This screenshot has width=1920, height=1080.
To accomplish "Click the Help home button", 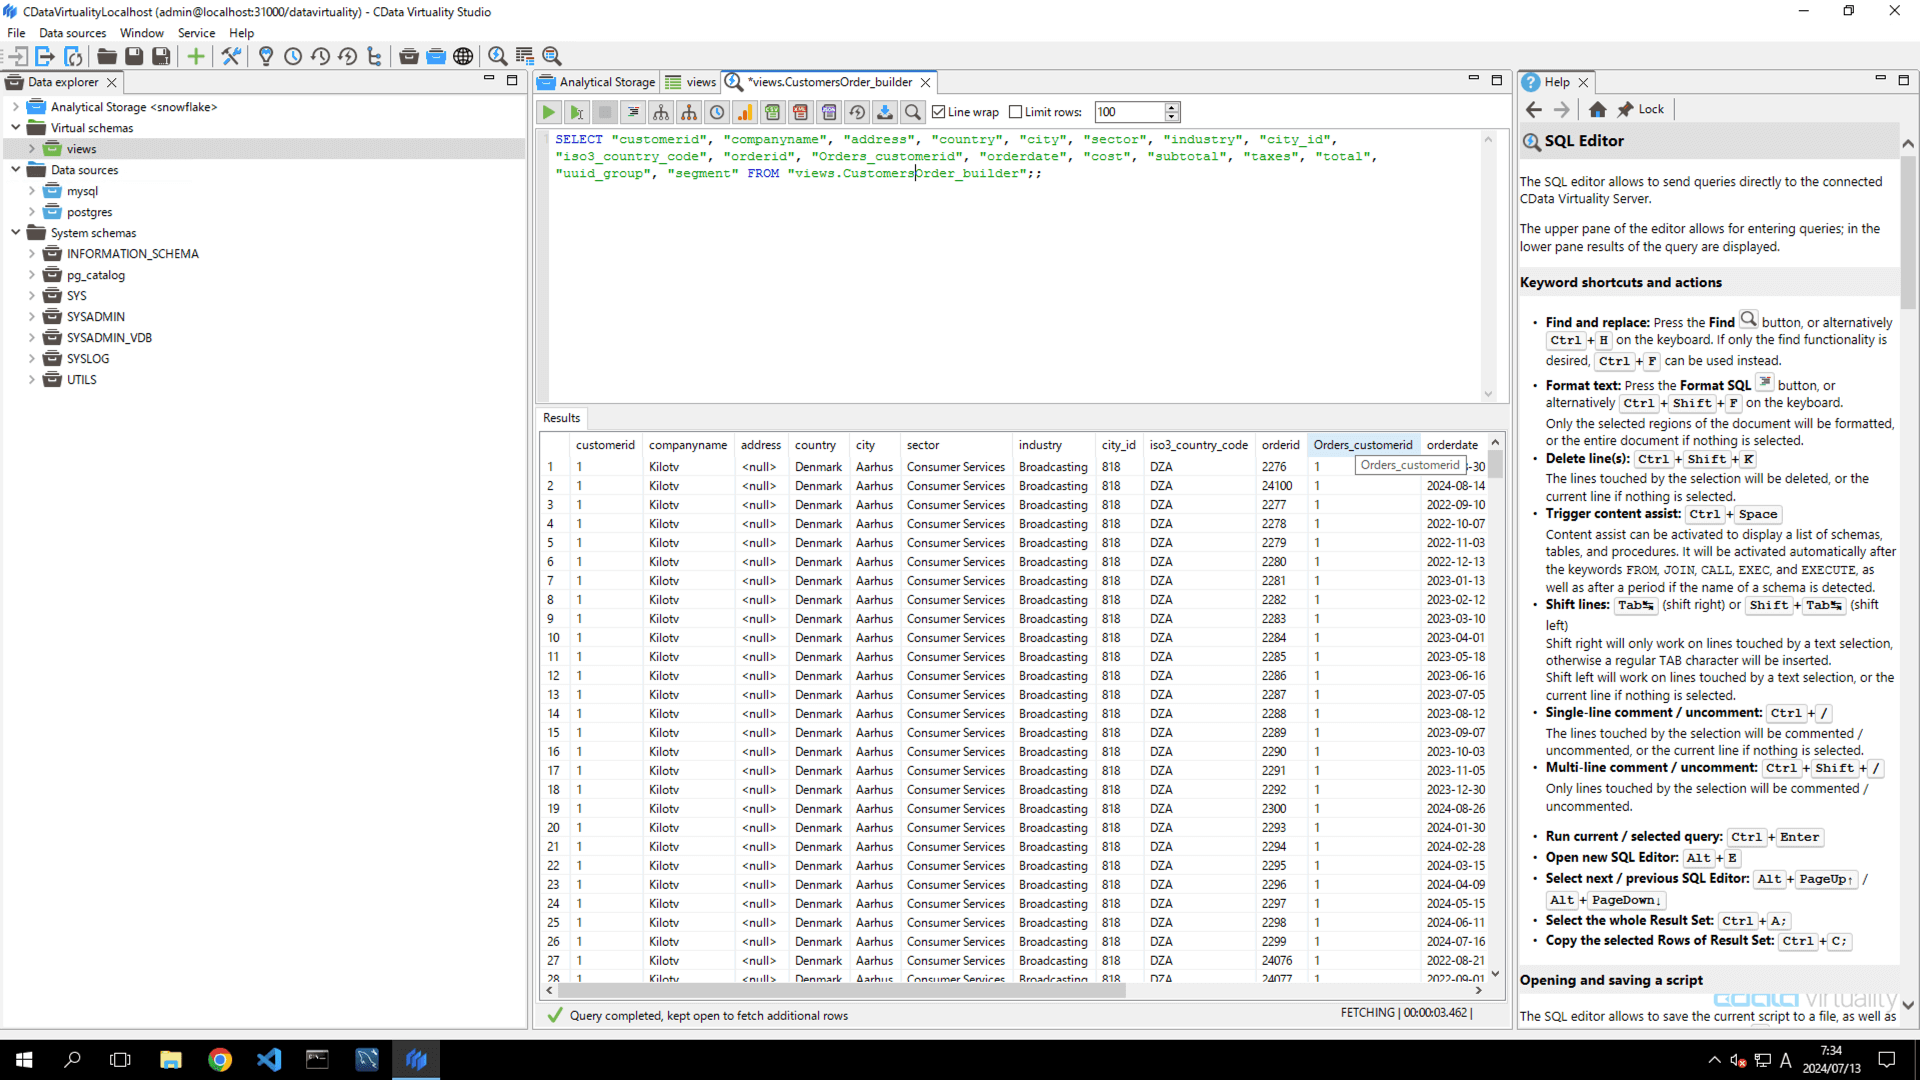I will pos(1597,109).
